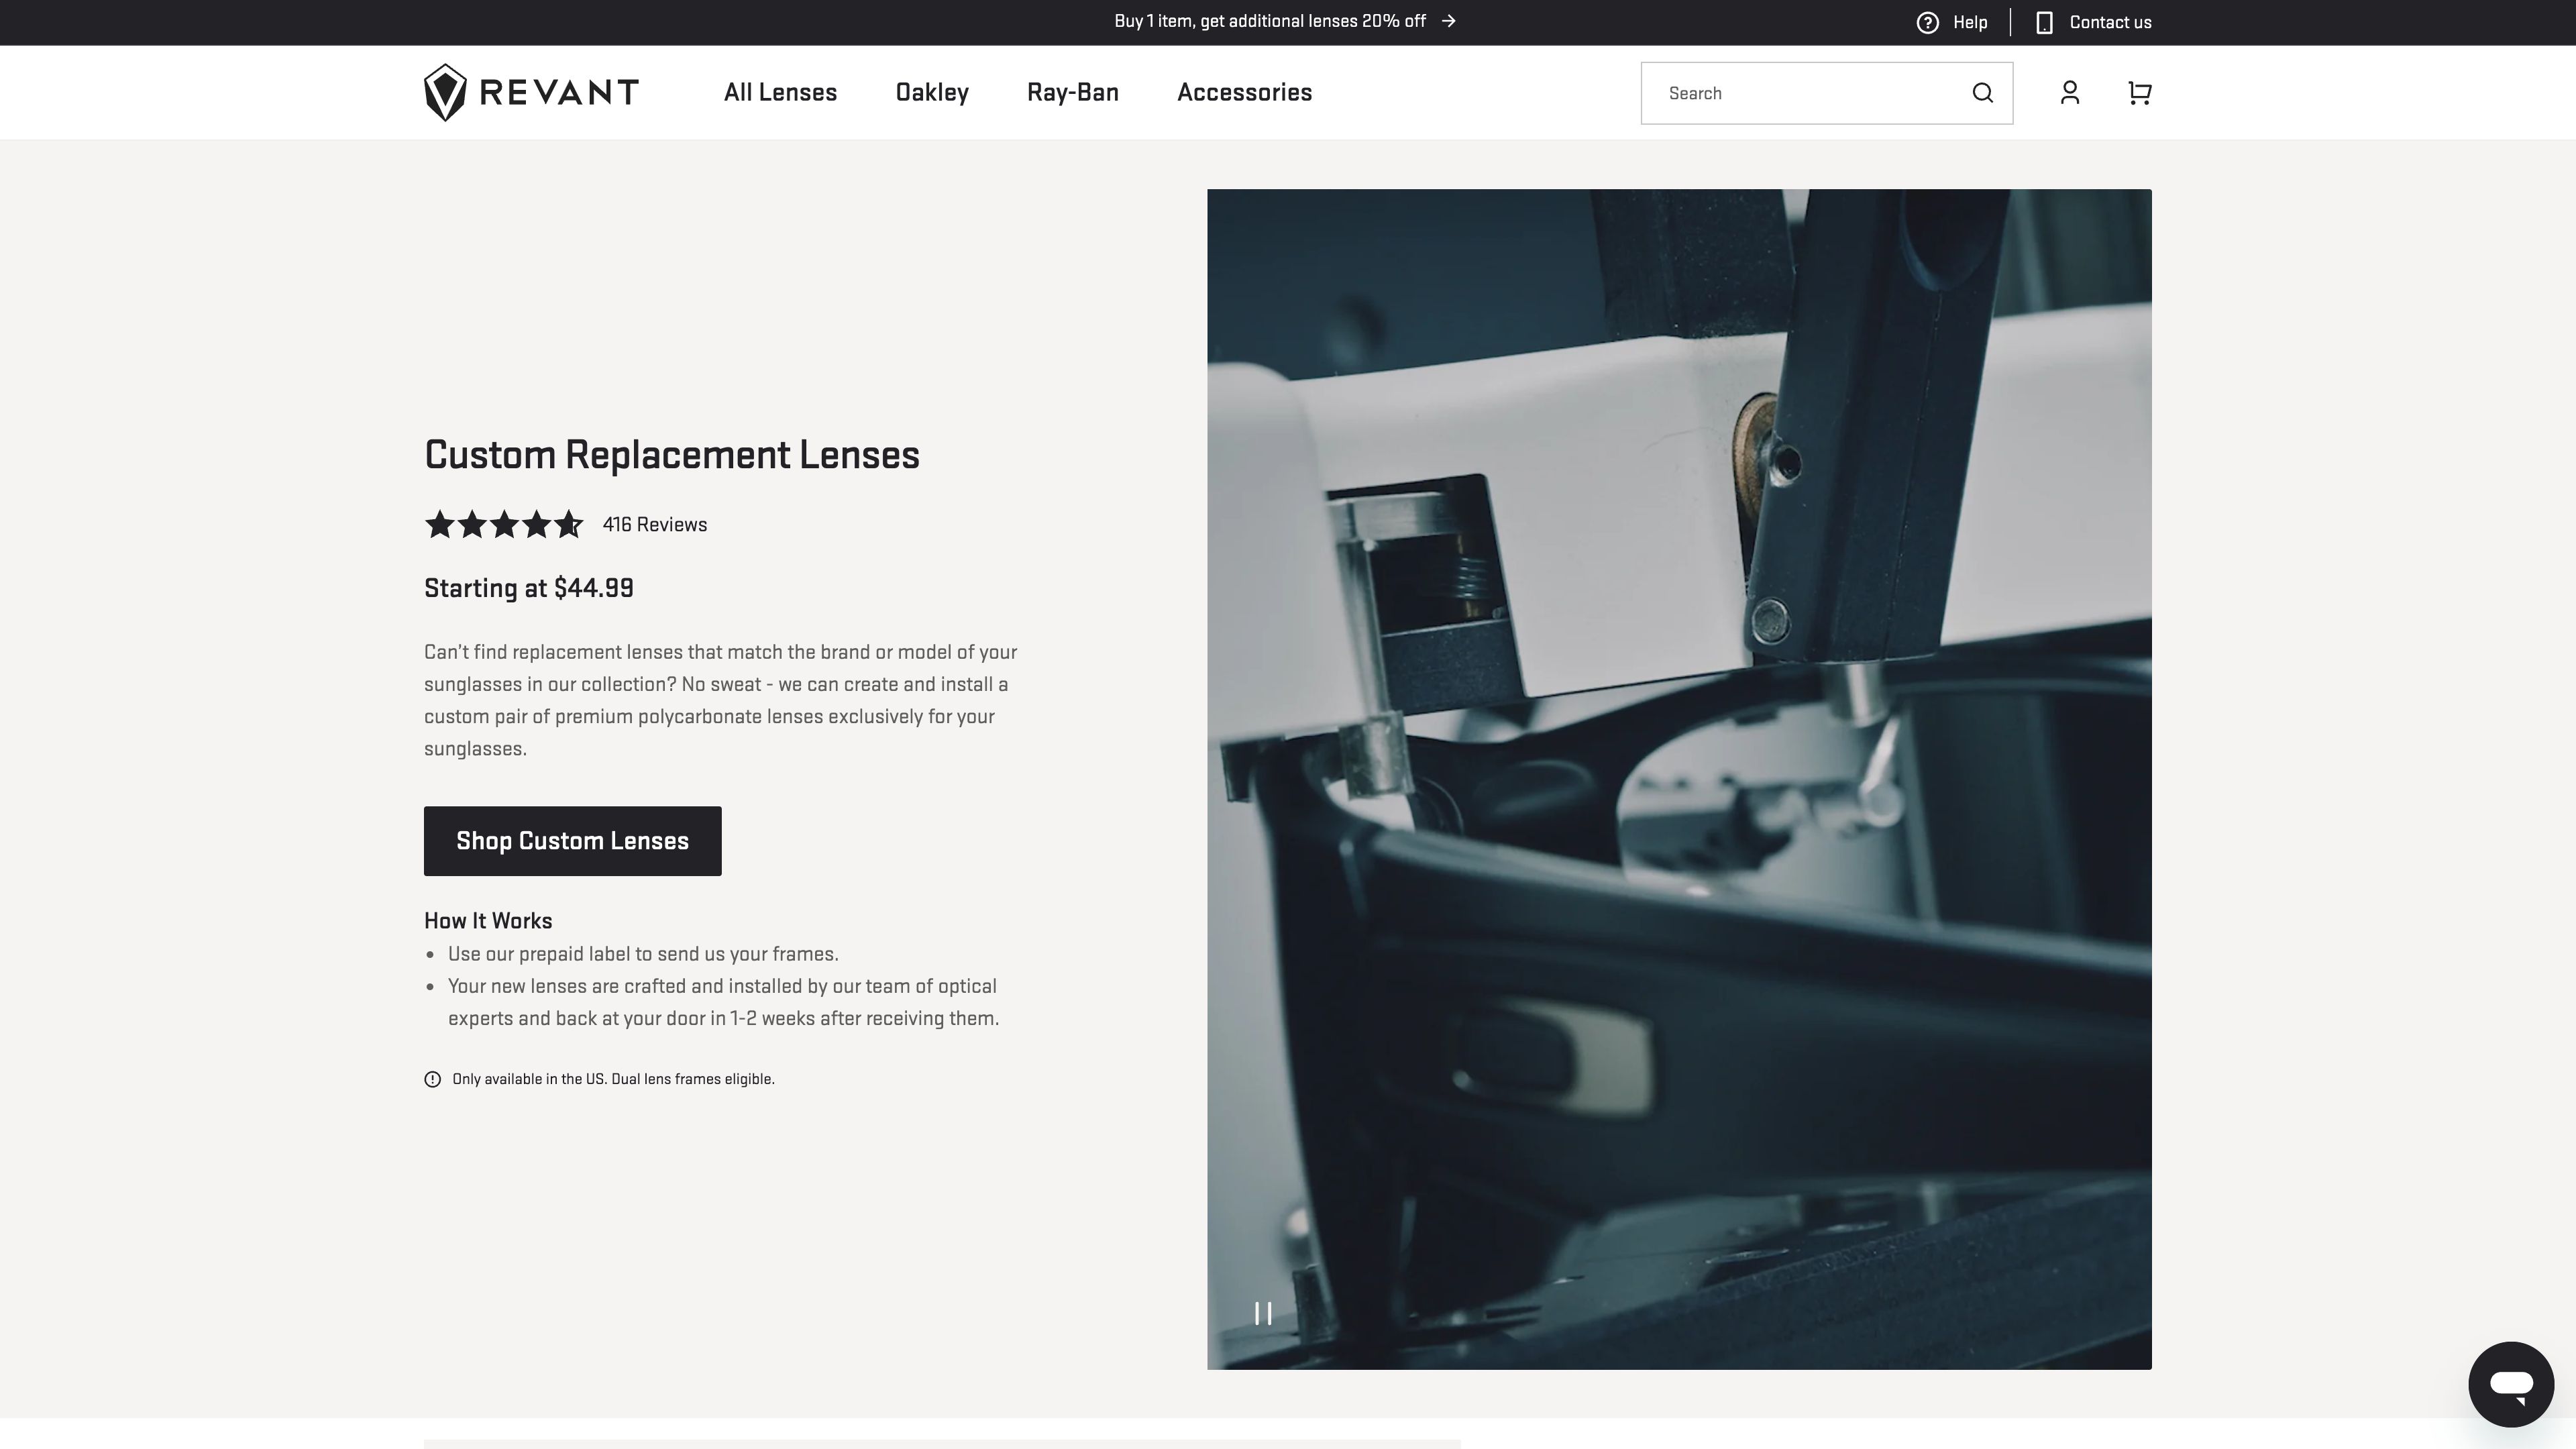The image size is (2576, 1449).
Task: Open the account login icon
Action: tap(2069, 92)
